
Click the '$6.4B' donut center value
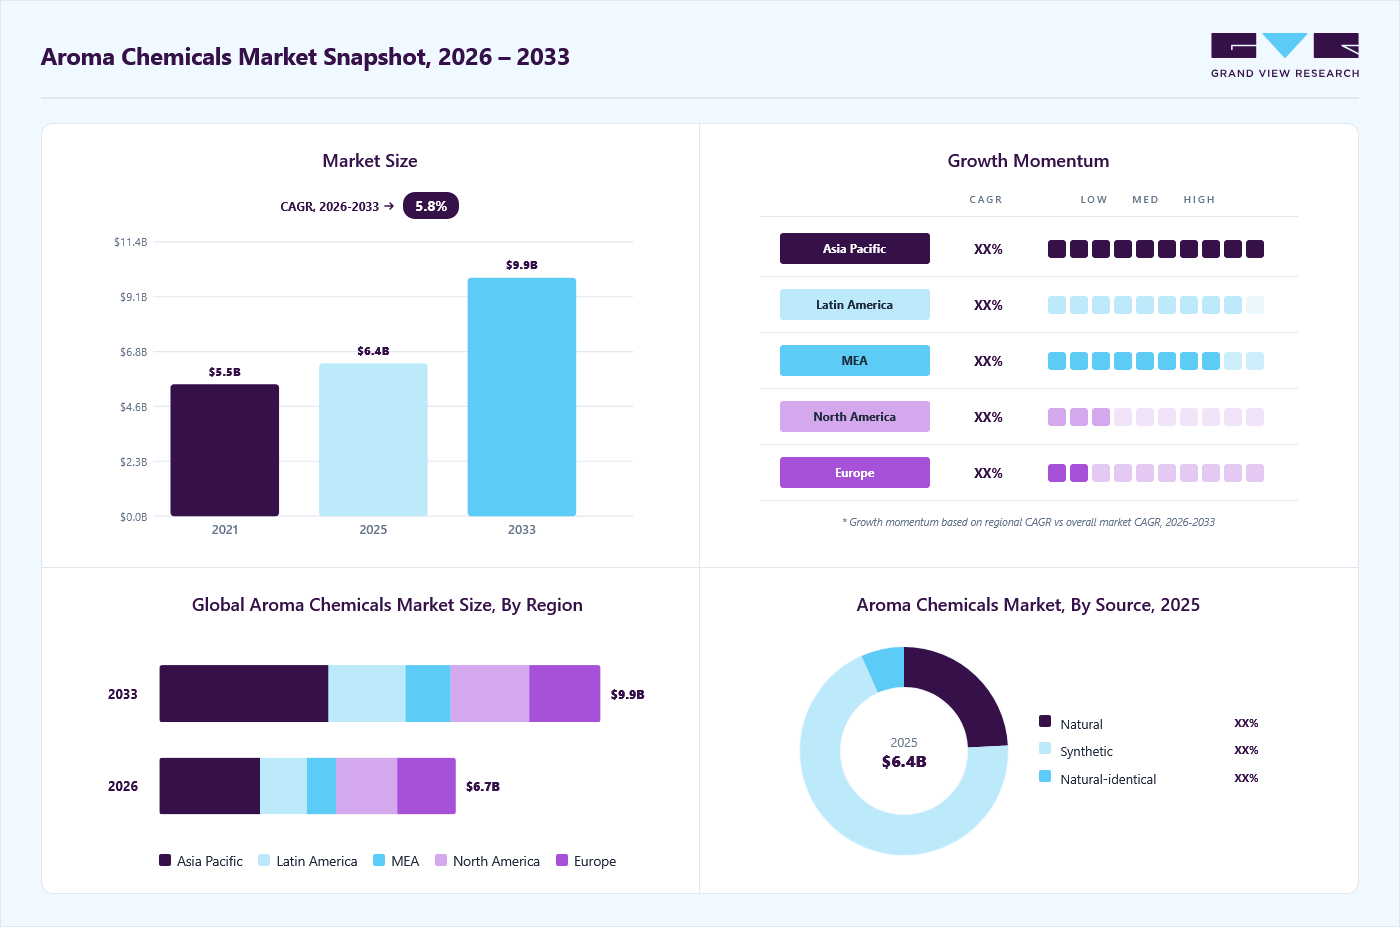point(904,762)
